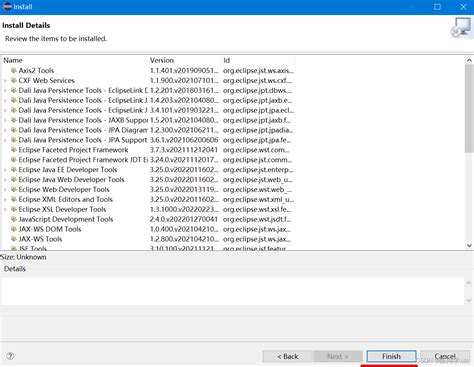
Task: Click the icon of Dali row version 1.2.201
Action: click(x=14, y=90)
